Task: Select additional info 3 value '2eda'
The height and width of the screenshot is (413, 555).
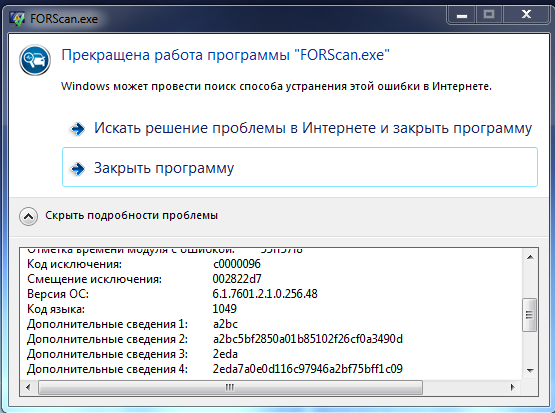Action: 225,354
